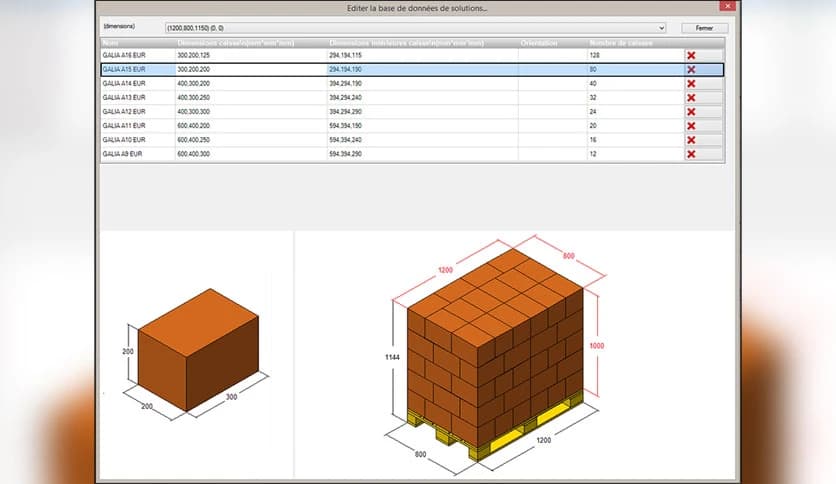
Task: Select the GALIA A15 EUR name cell
Action: tap(138, 69)
